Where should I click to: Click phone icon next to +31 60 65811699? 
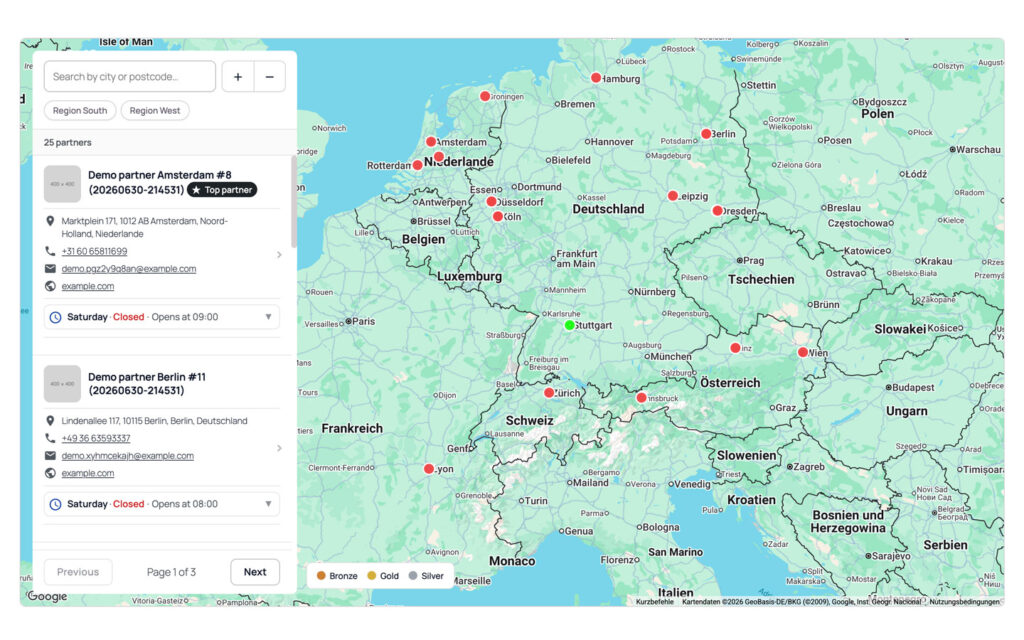point(50,251)
